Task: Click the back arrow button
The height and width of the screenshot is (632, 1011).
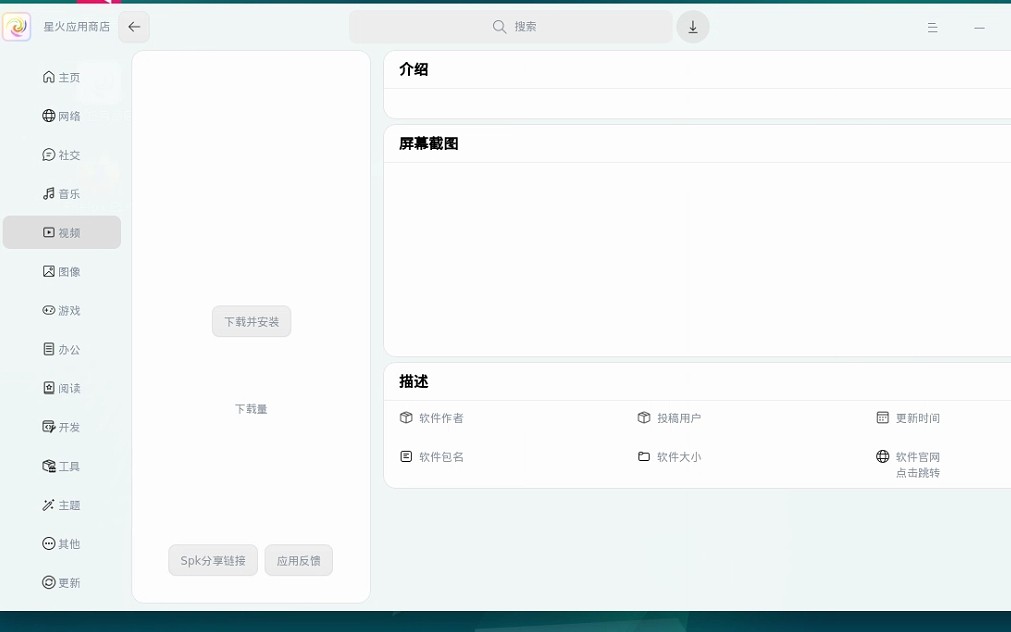Action: [x=134, y=27]
